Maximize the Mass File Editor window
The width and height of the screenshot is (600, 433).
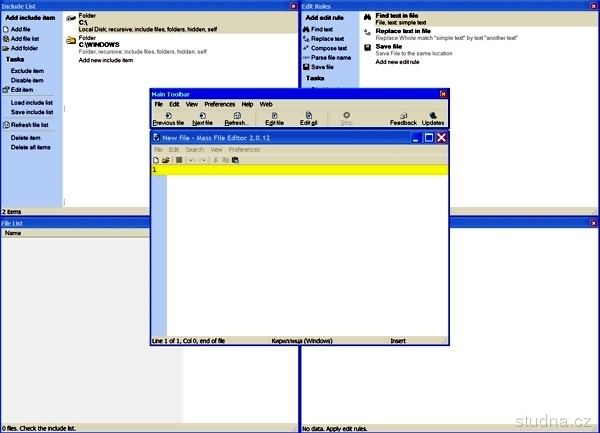[429, 138]
